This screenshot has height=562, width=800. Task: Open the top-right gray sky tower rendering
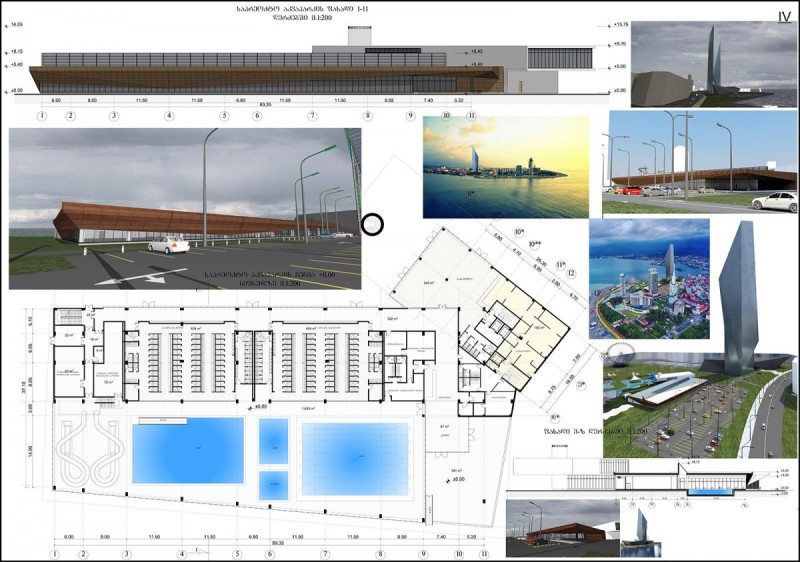pyautogui.click(x=714, y=64)
